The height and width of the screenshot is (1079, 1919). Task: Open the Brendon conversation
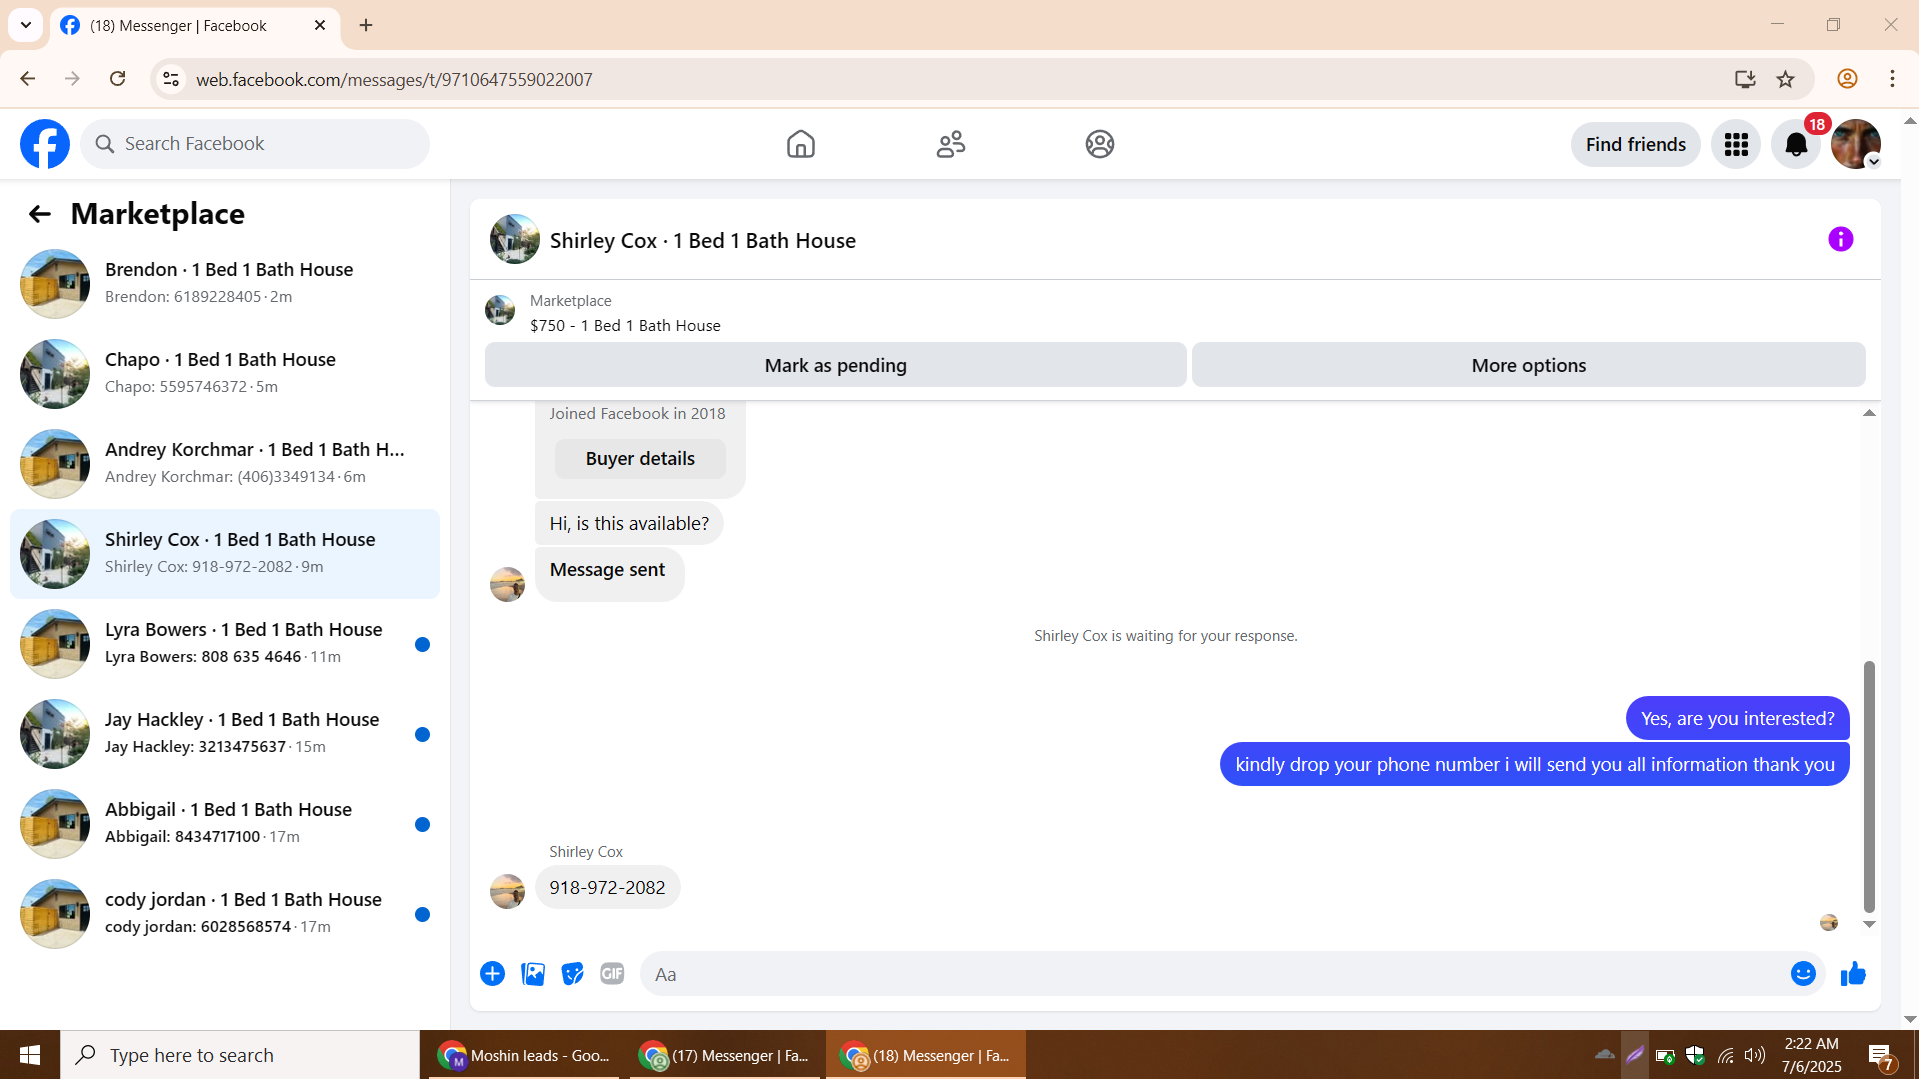pos(225,284)
